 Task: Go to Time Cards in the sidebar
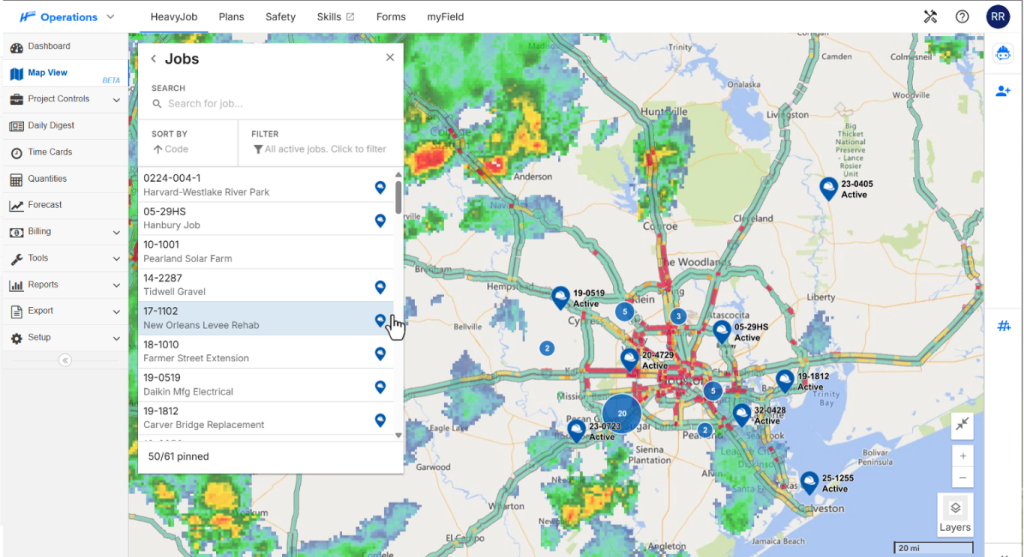(x=49, y=152)
